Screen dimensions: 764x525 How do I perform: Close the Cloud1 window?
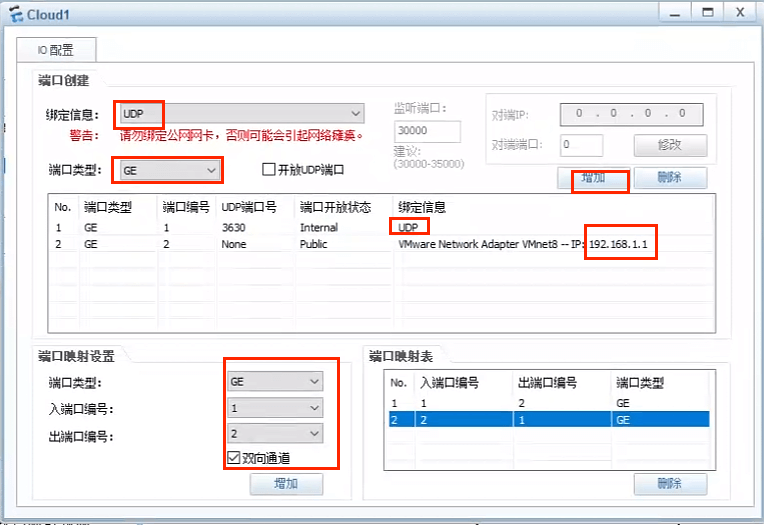tap(740, 13)
